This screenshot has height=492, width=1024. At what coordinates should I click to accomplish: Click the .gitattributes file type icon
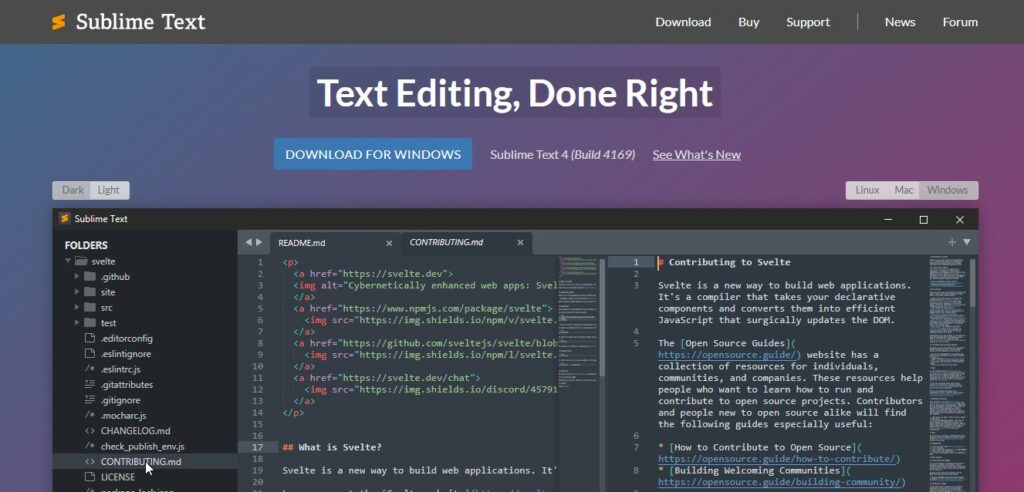pos(90,385)
